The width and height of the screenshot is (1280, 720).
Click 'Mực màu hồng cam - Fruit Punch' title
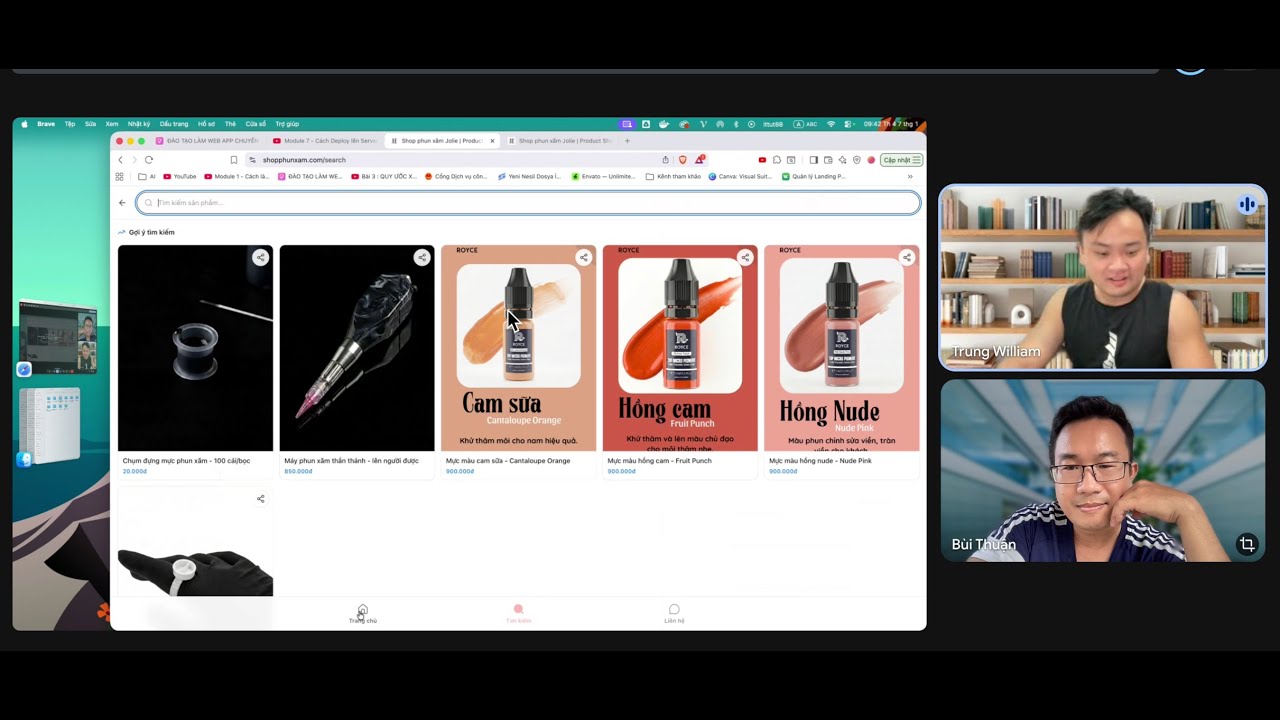659,461
